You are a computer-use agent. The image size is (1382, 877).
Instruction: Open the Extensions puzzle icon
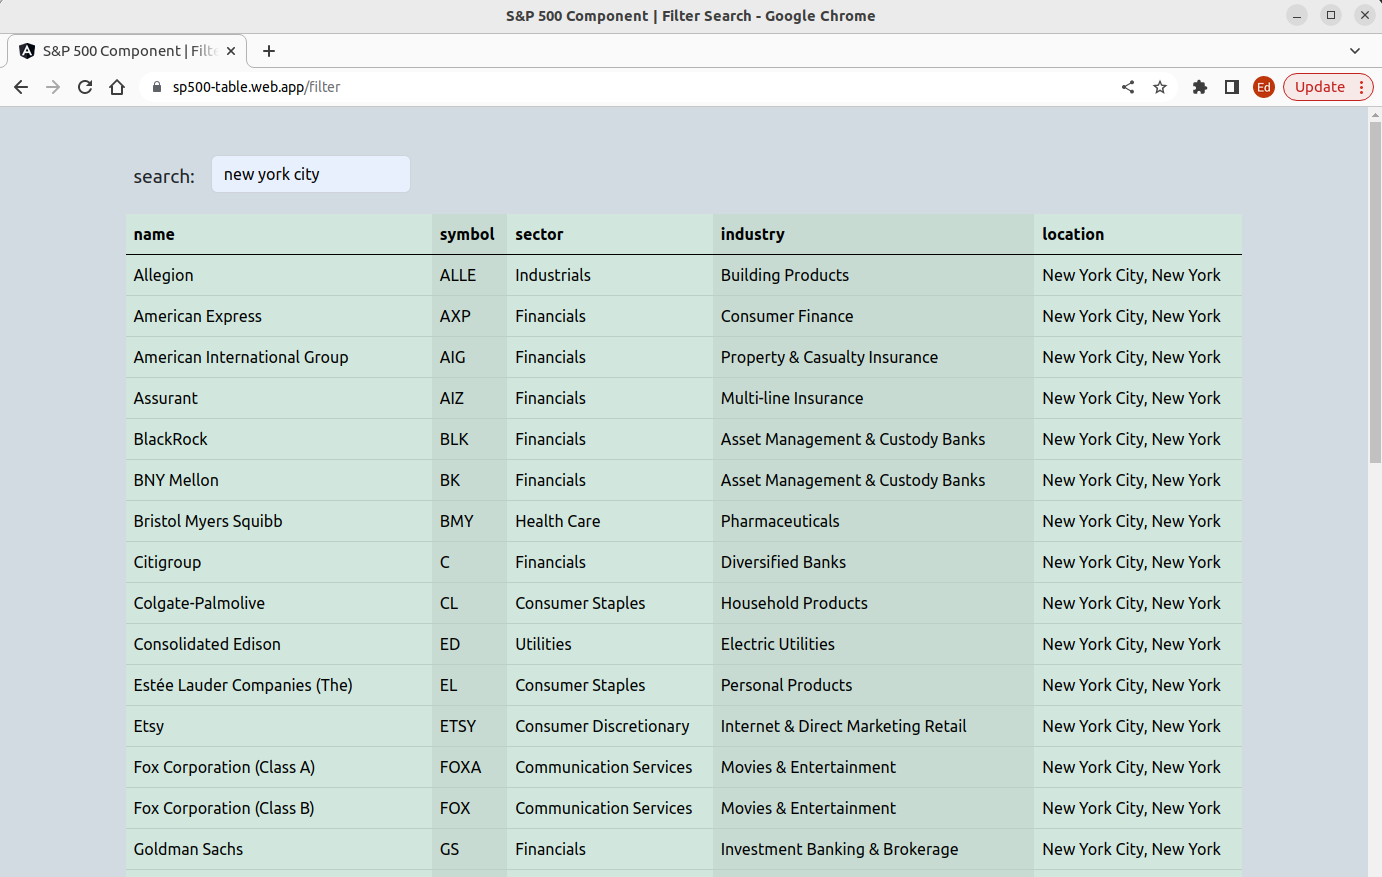1200,87
